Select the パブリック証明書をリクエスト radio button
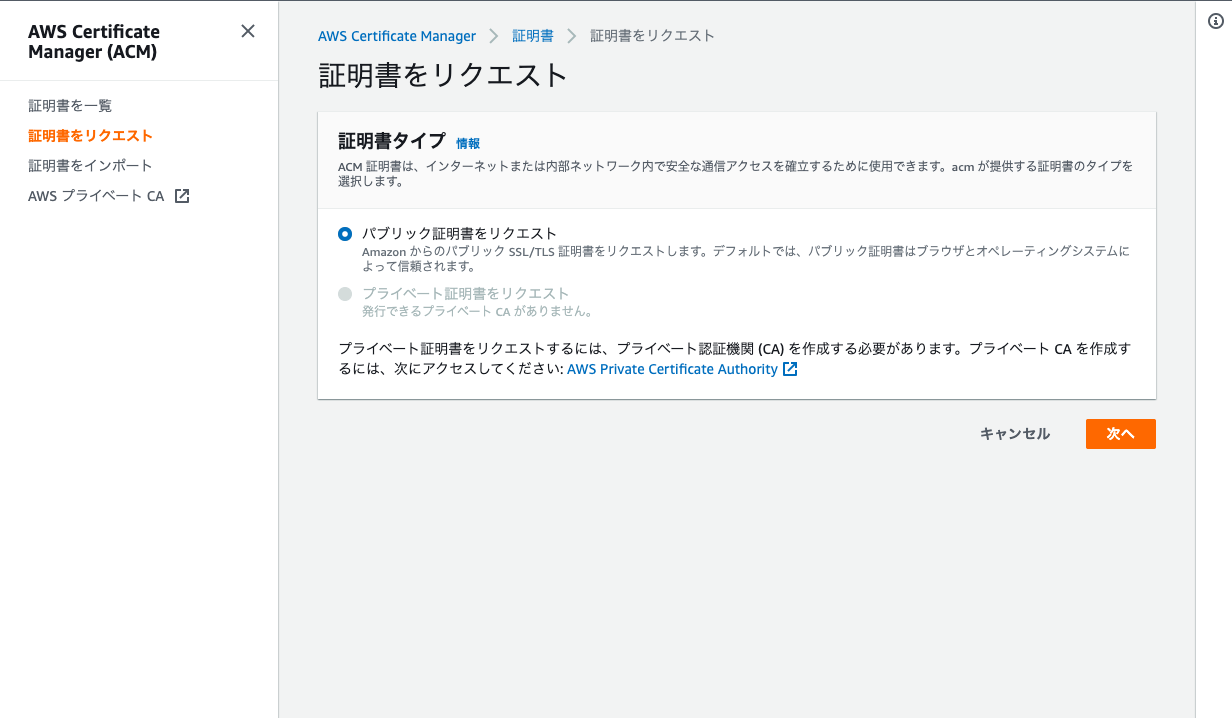 coord(345,234)
